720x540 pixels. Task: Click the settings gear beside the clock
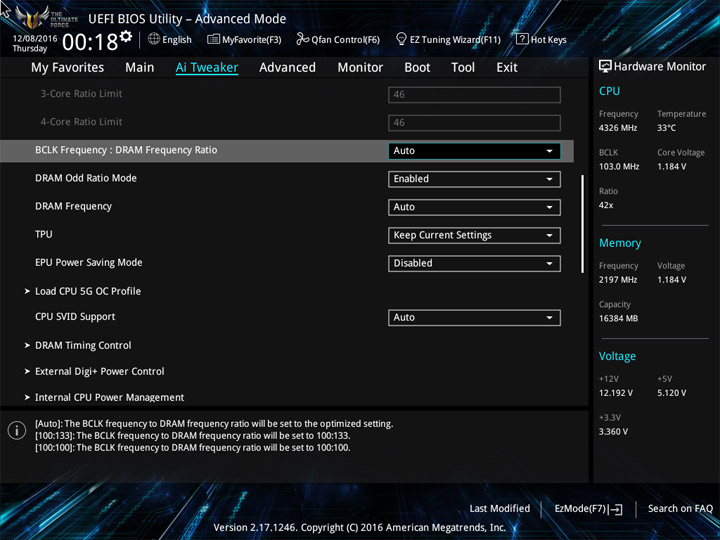tap(126, 36)
